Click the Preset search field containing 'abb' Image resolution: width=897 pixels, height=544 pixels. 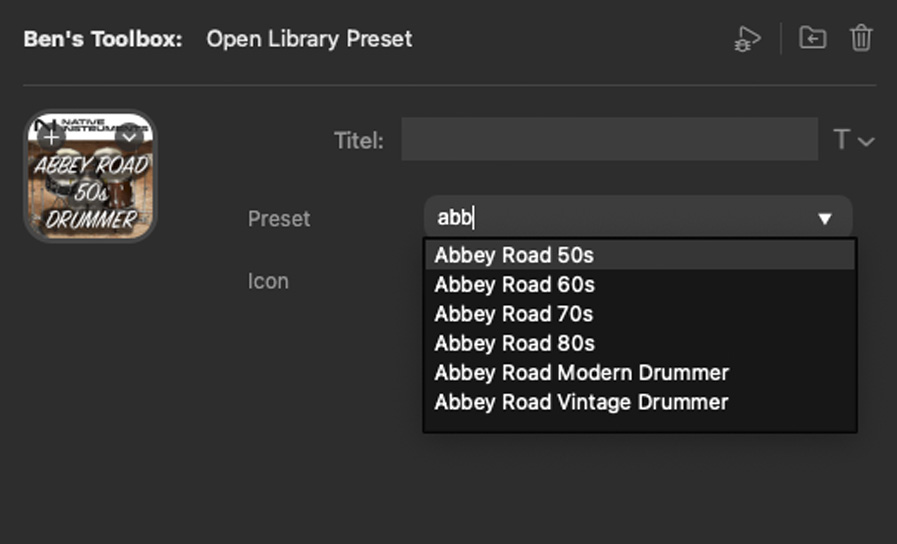click(x=600, y=218)
